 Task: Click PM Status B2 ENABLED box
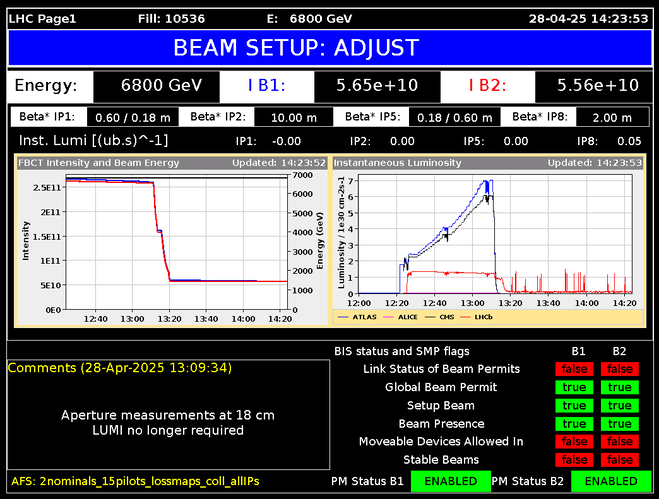point(611,481)
